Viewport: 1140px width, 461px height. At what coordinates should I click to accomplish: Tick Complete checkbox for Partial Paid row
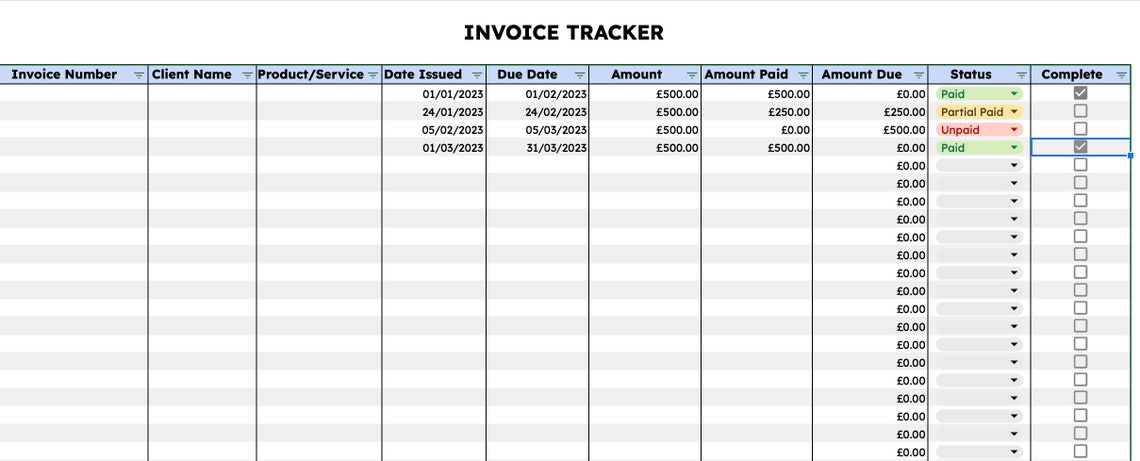1080,111
